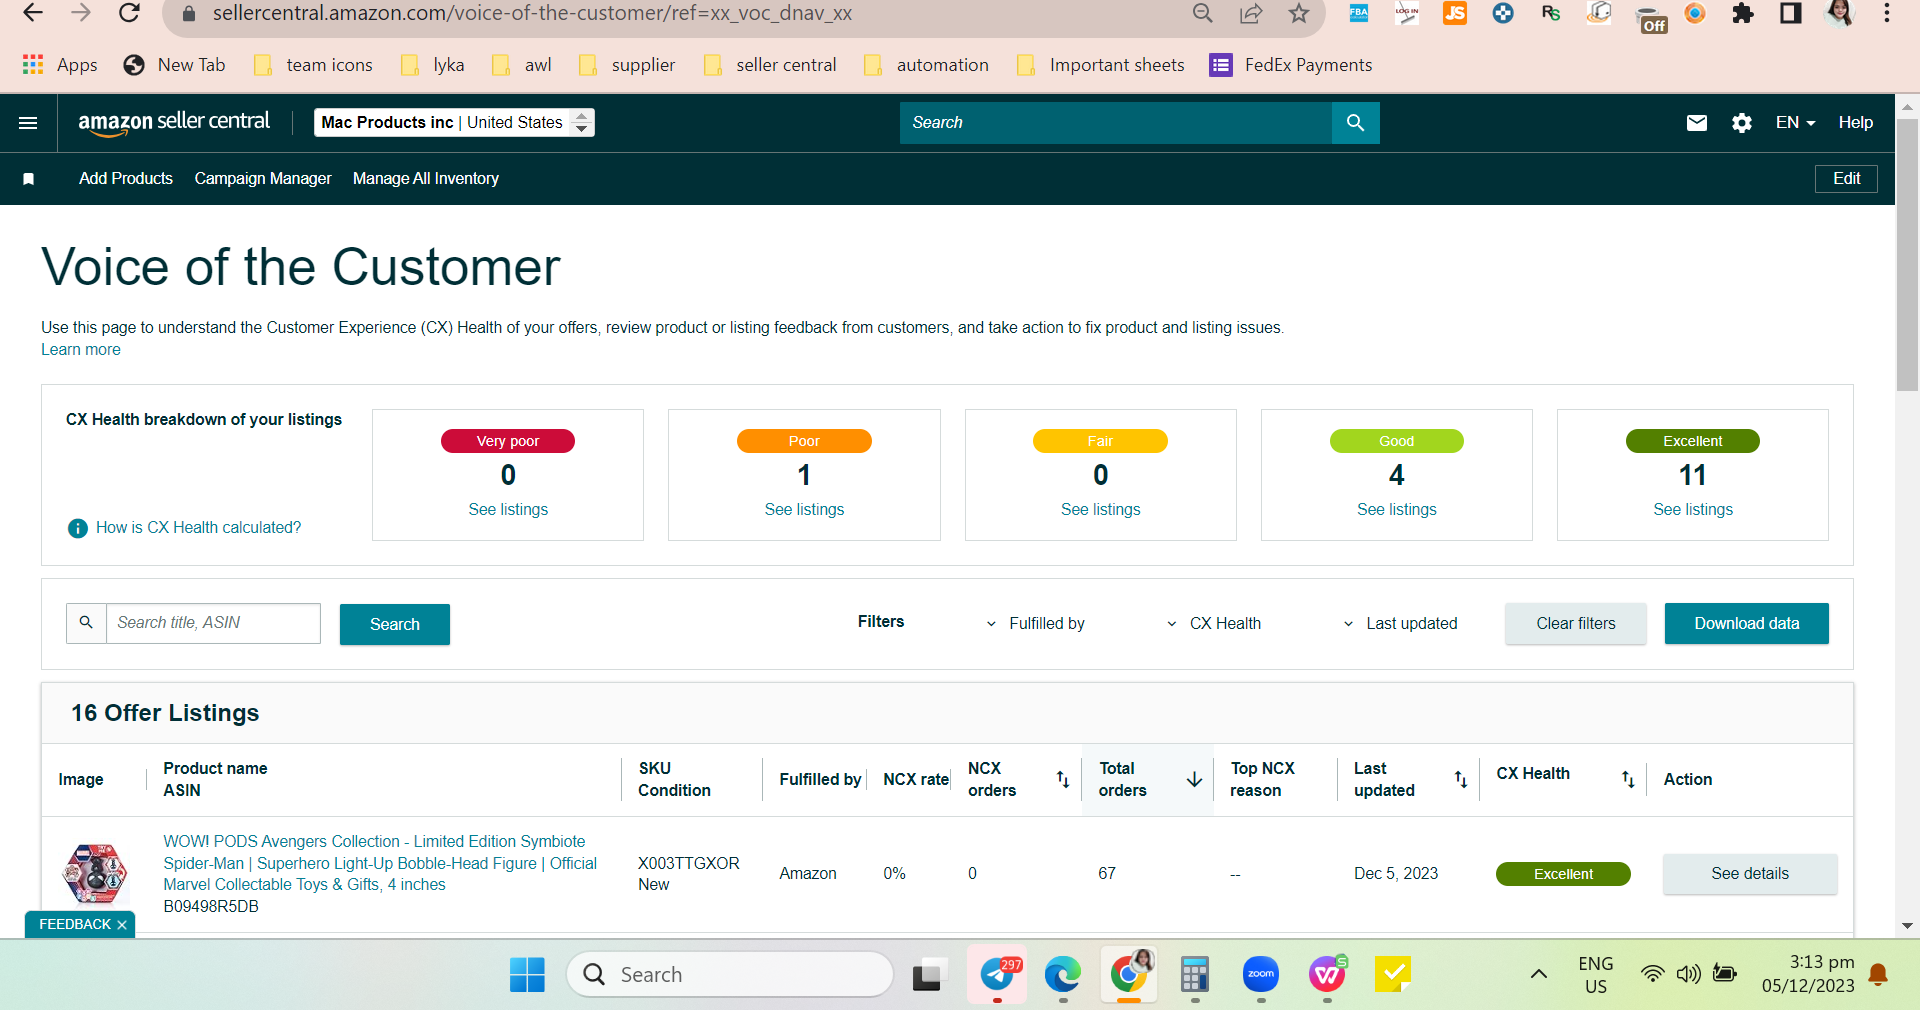The width and height of the screenshot is (1920, 1010).
Task: Open Manage All Inventory menu item
Action: tap(426, 179)
